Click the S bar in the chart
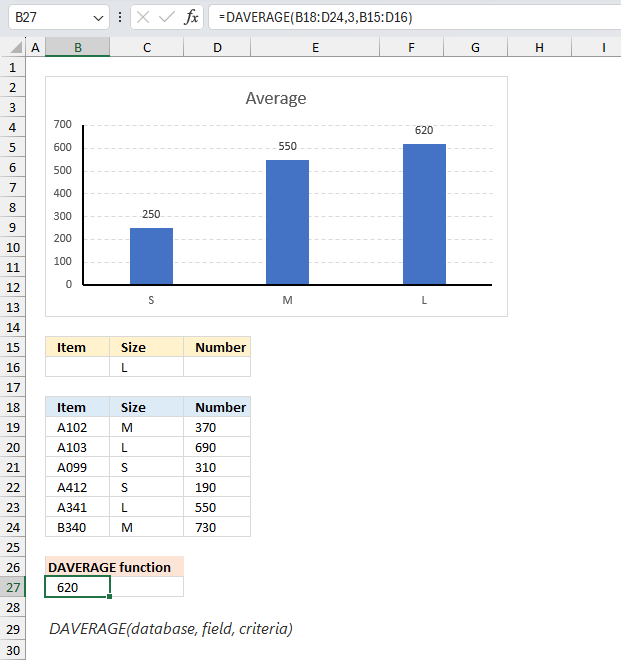This screenshot has height=660, width=621. pos(151,256)
